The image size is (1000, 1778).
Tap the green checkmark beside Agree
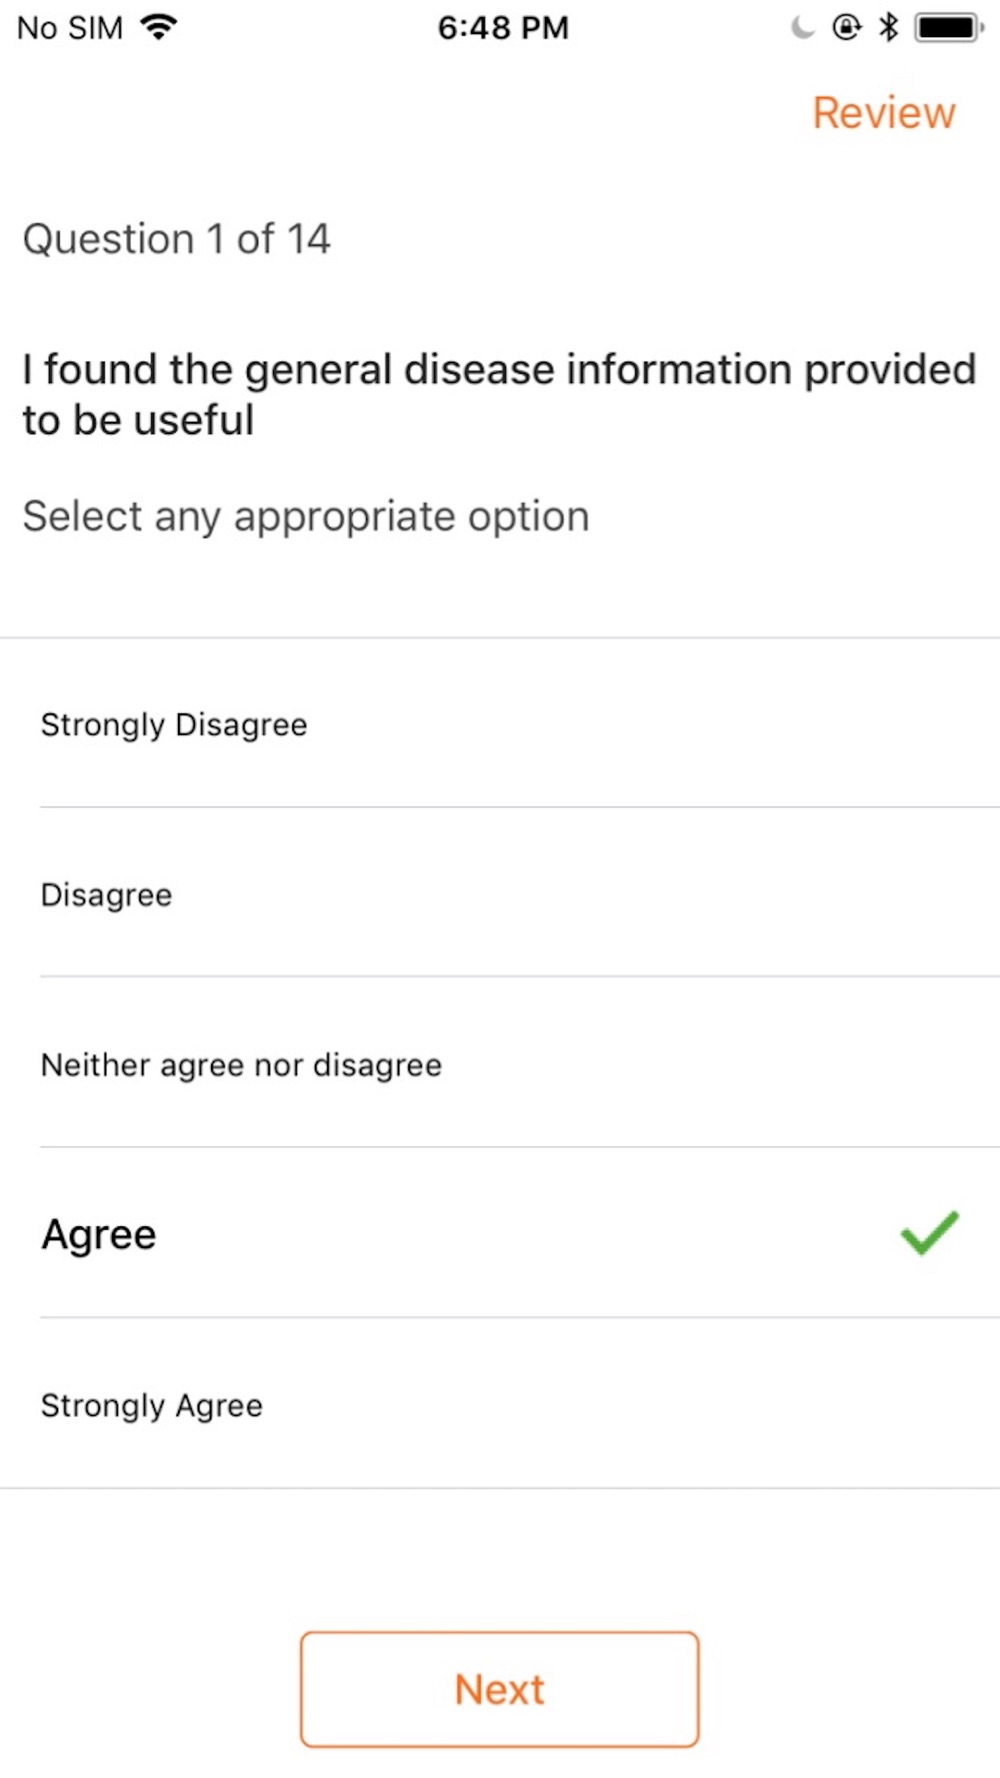(929, 1232)
